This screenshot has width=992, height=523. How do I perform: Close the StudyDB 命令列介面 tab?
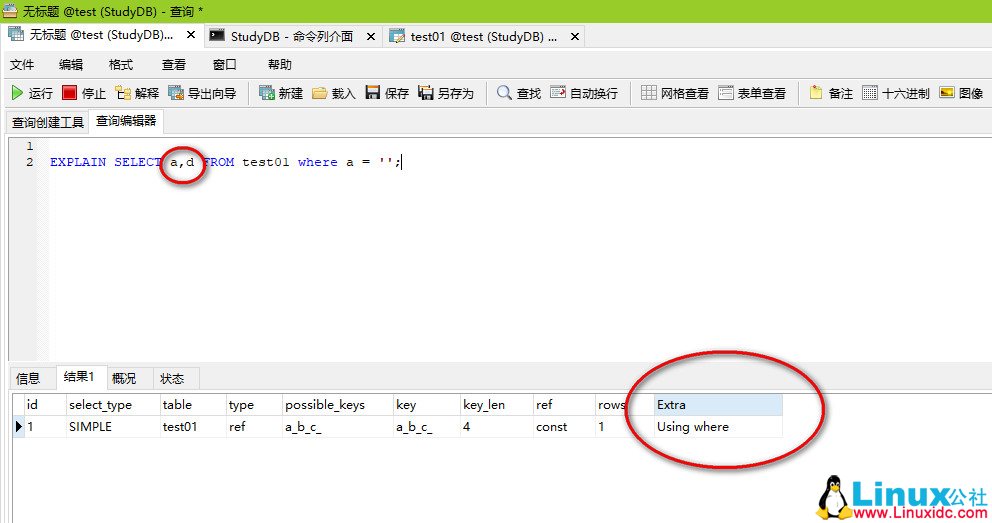[371, 37]
